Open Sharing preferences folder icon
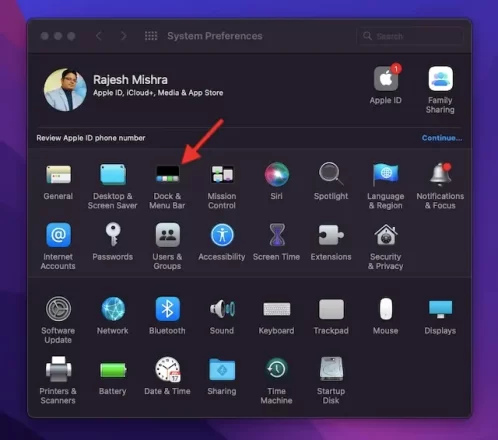This screenshot has width=498, height=440. (222, 370)
